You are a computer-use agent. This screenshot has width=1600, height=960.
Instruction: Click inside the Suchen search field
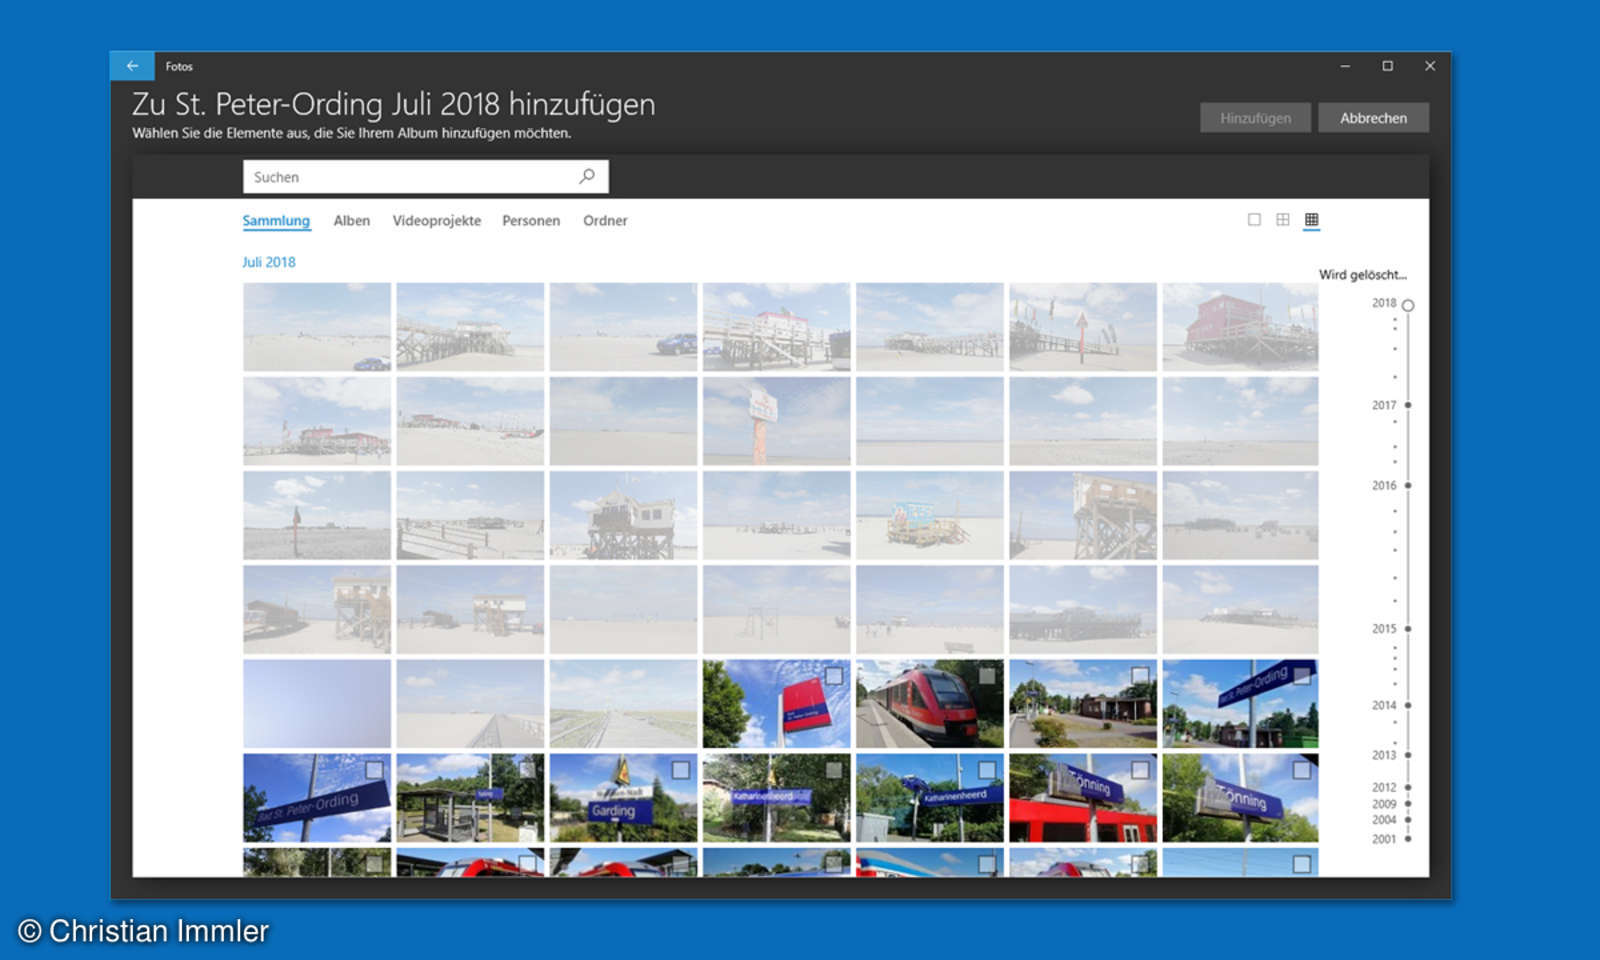400,176
